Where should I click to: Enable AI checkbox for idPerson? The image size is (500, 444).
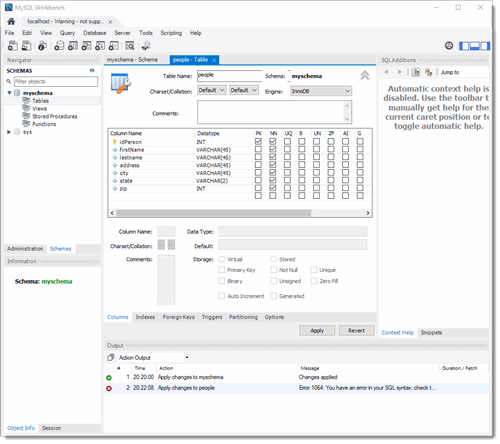345,142
